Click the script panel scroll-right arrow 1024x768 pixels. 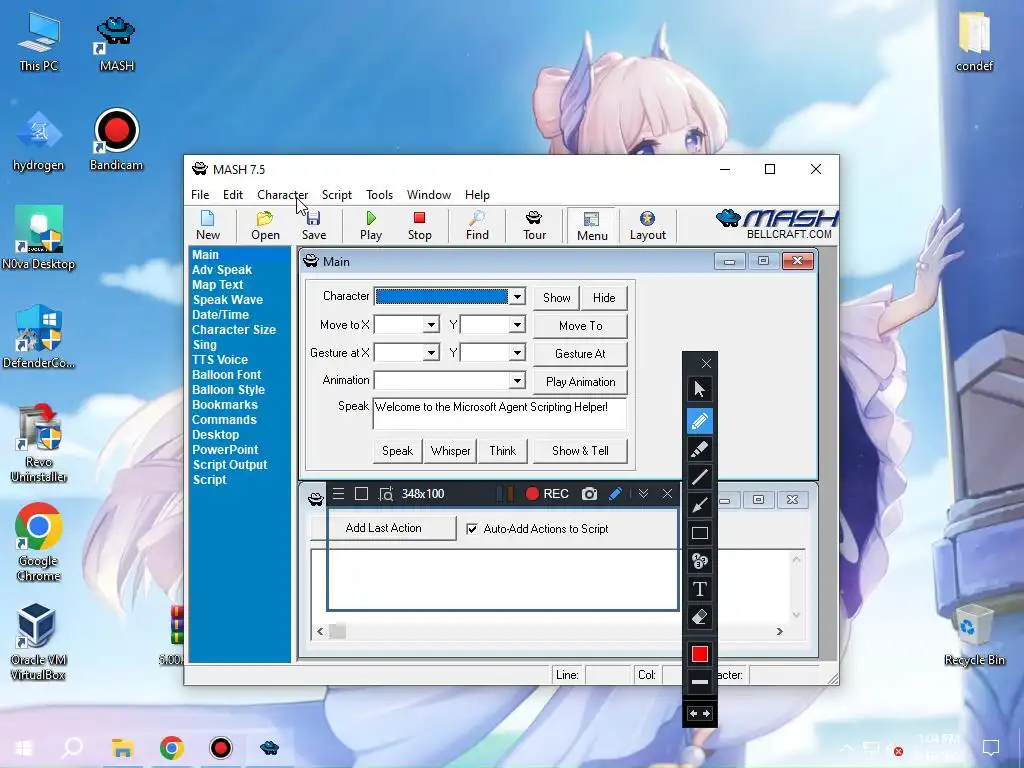click(779, 632)
